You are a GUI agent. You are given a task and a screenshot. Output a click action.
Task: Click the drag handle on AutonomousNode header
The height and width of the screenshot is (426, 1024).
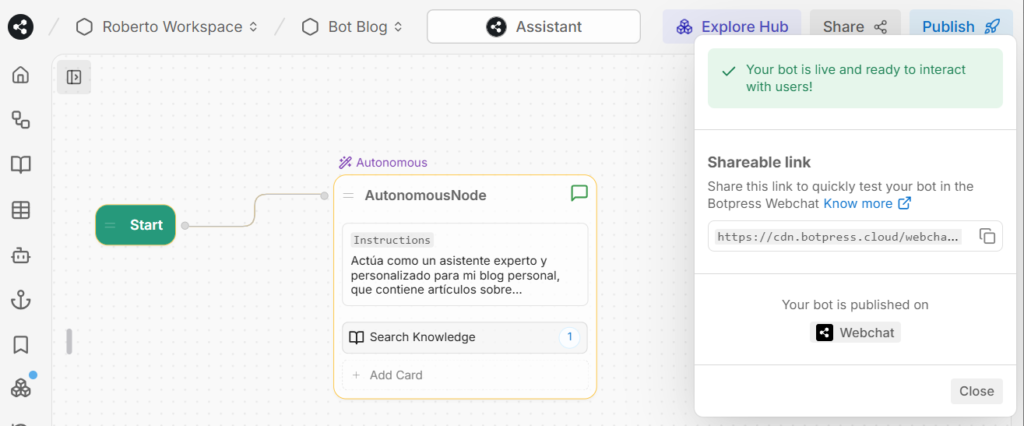click(x=349, y=195)
